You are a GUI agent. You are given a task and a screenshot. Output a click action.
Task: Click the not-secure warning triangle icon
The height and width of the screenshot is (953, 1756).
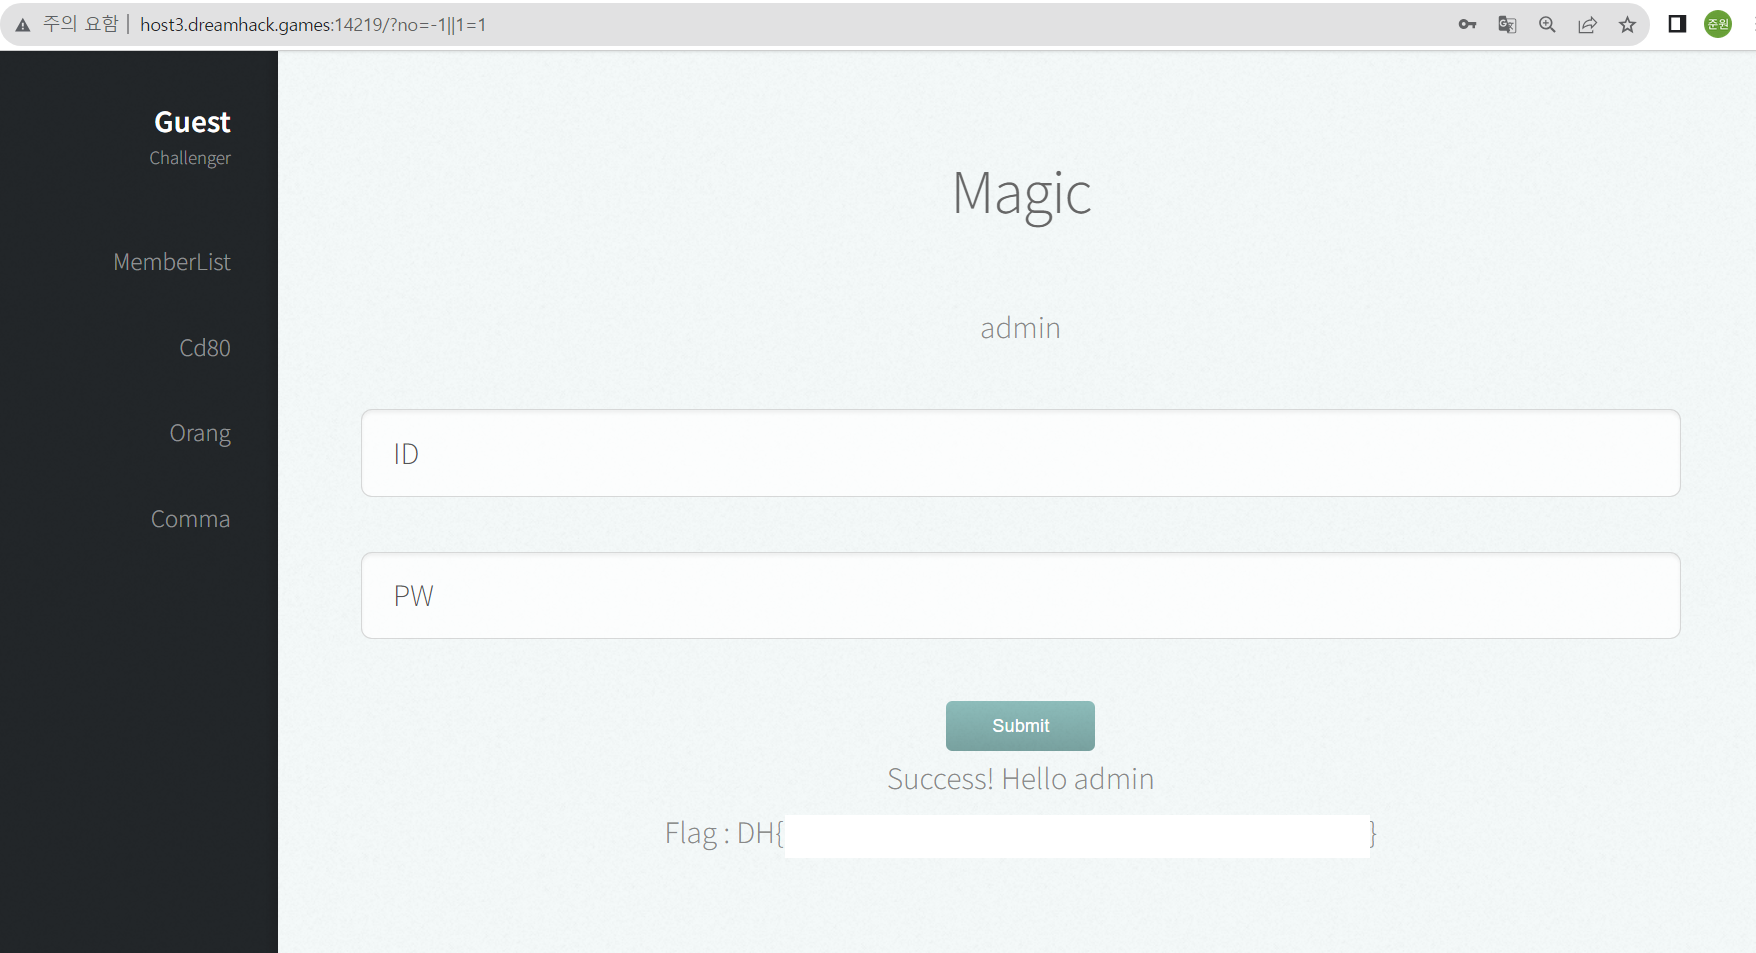[x=22, y=25]
